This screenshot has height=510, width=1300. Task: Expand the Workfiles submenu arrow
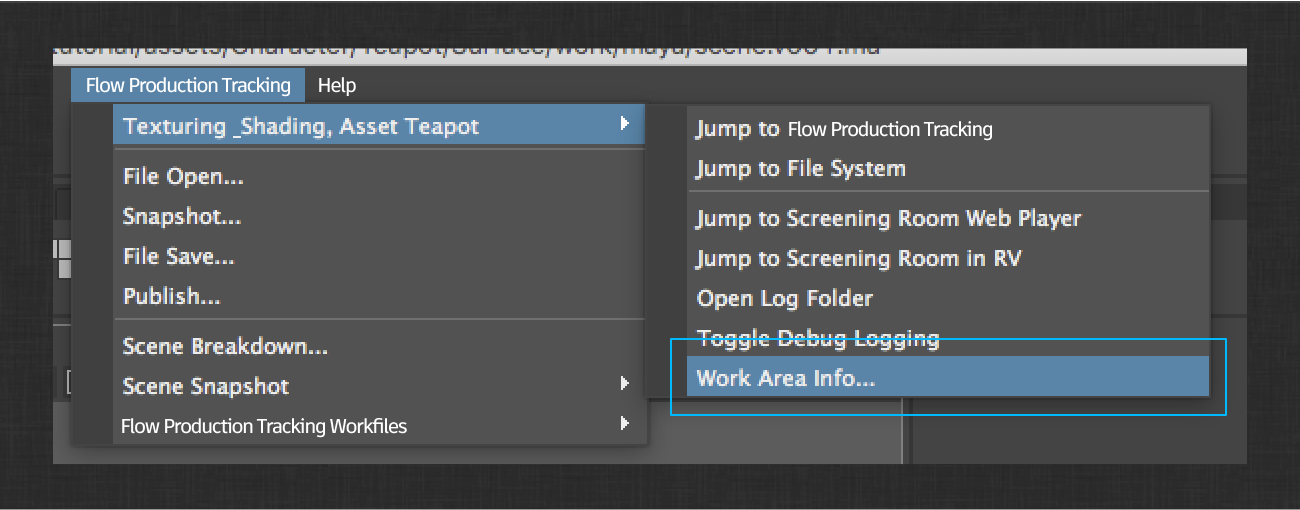click(x=624, y=423)
